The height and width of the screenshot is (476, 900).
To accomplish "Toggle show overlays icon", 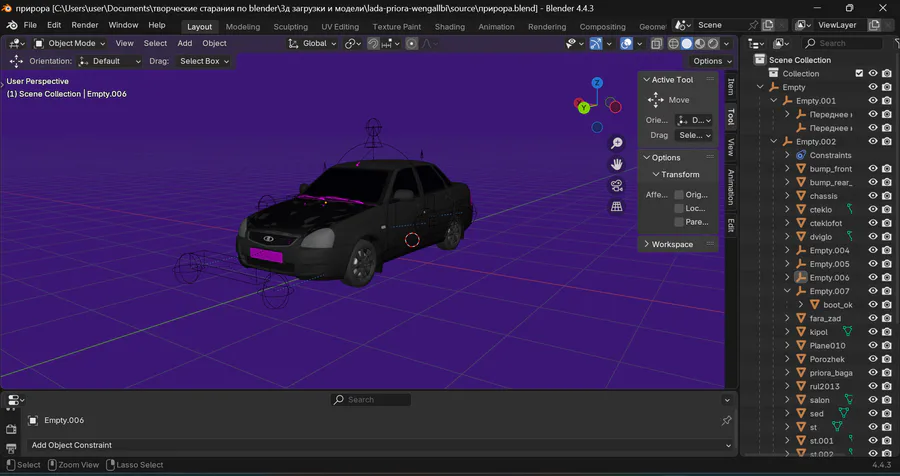I will [x=626, y=44].
